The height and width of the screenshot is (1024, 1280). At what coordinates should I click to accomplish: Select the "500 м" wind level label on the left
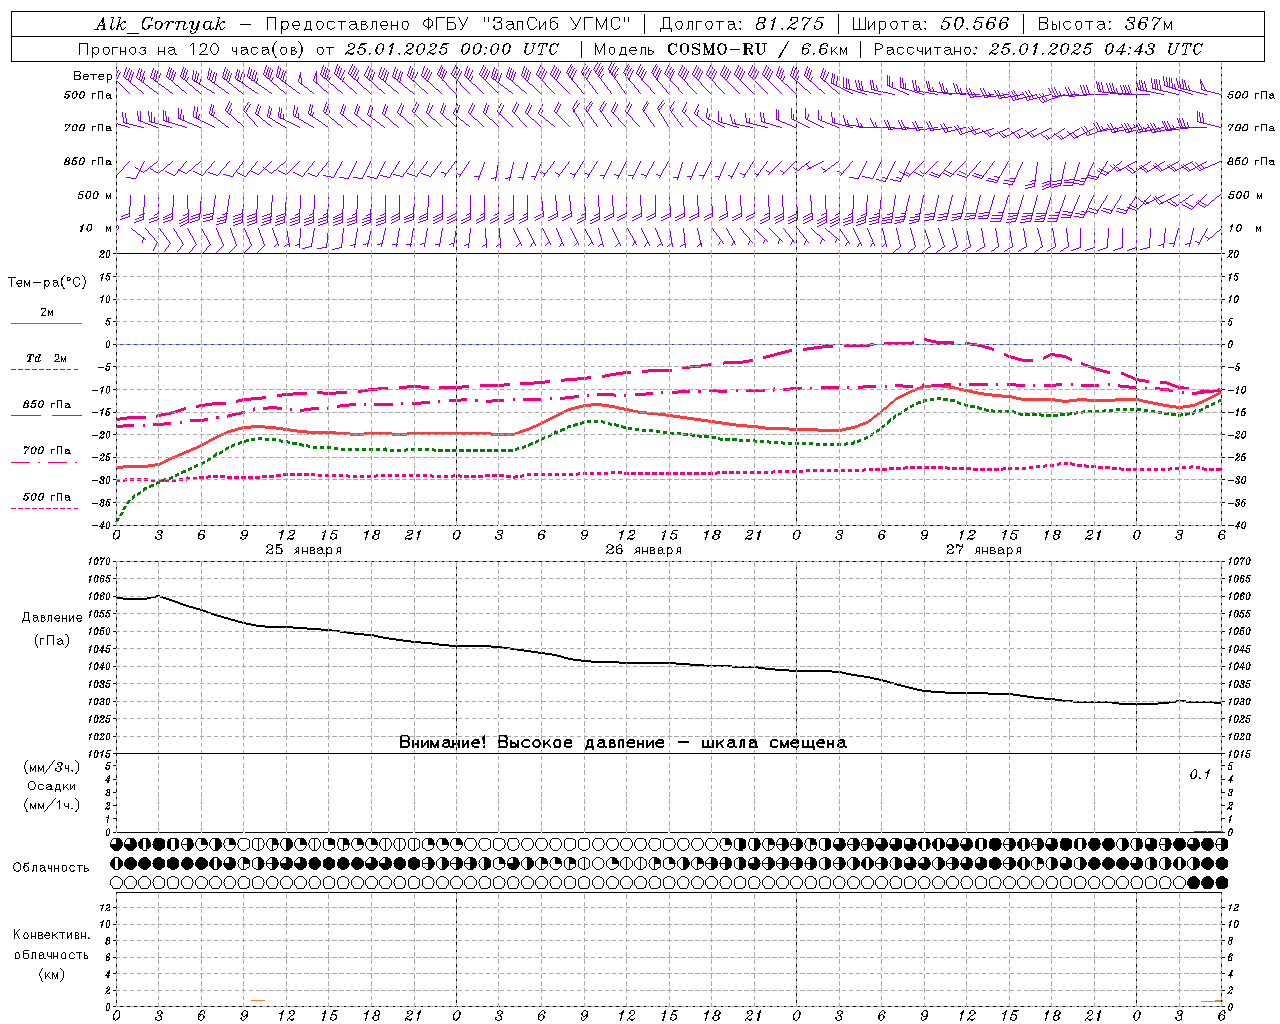click(95, 195)
